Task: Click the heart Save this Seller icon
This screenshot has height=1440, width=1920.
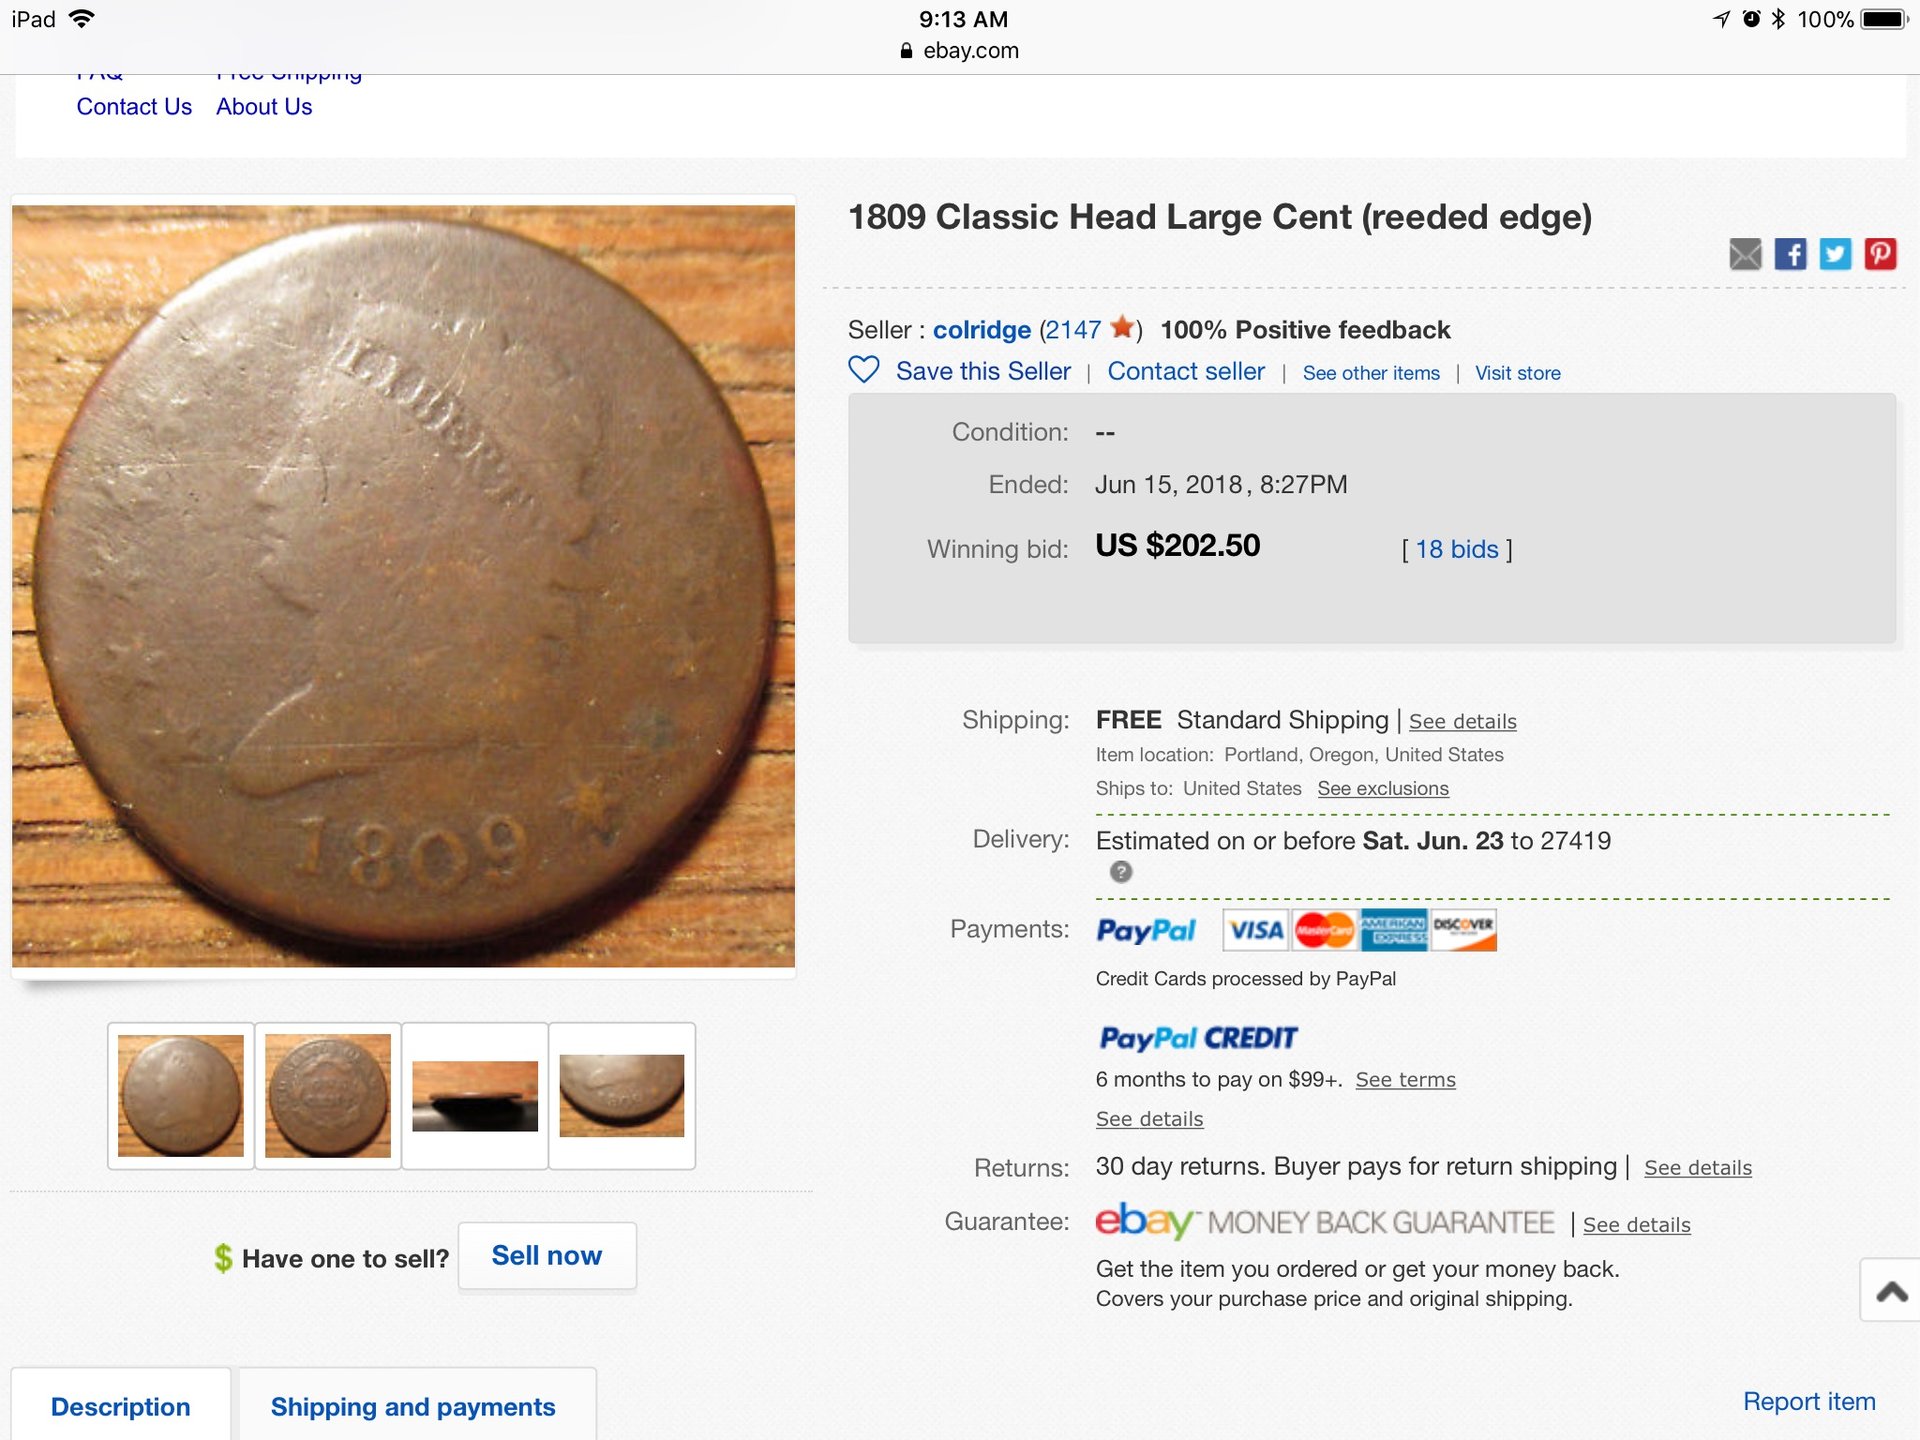Action: tap(864, 370)
